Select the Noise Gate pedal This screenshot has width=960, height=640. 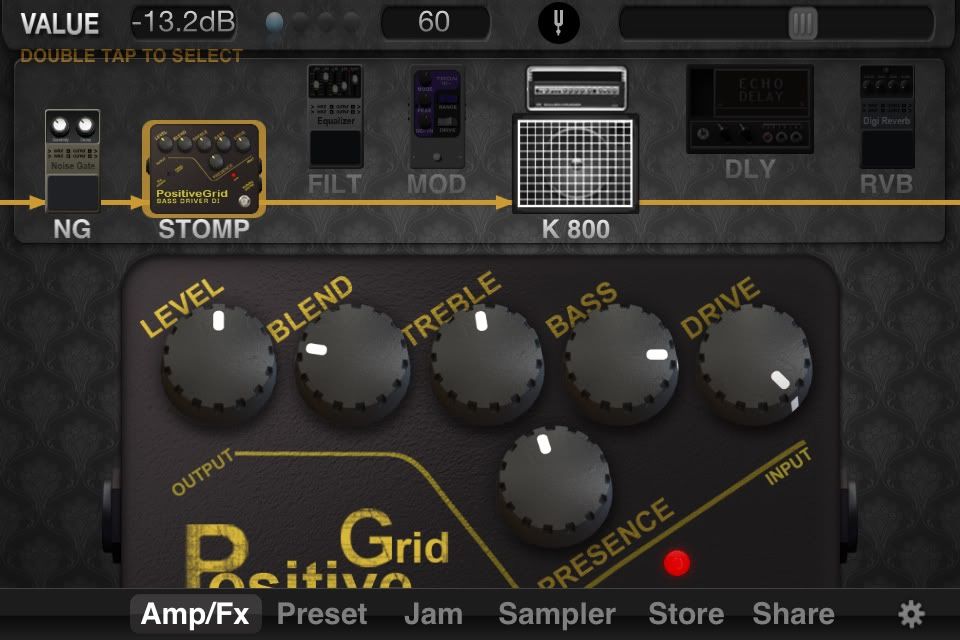pyautogui.click(x=72, y=161)
